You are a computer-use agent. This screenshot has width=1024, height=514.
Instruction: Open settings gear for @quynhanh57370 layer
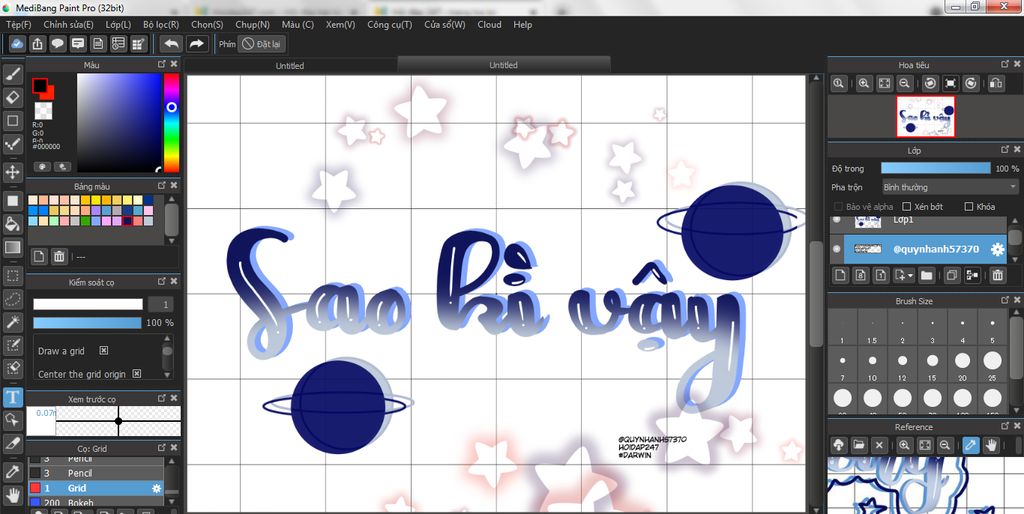pyautogui.click(x=997, y=249)
